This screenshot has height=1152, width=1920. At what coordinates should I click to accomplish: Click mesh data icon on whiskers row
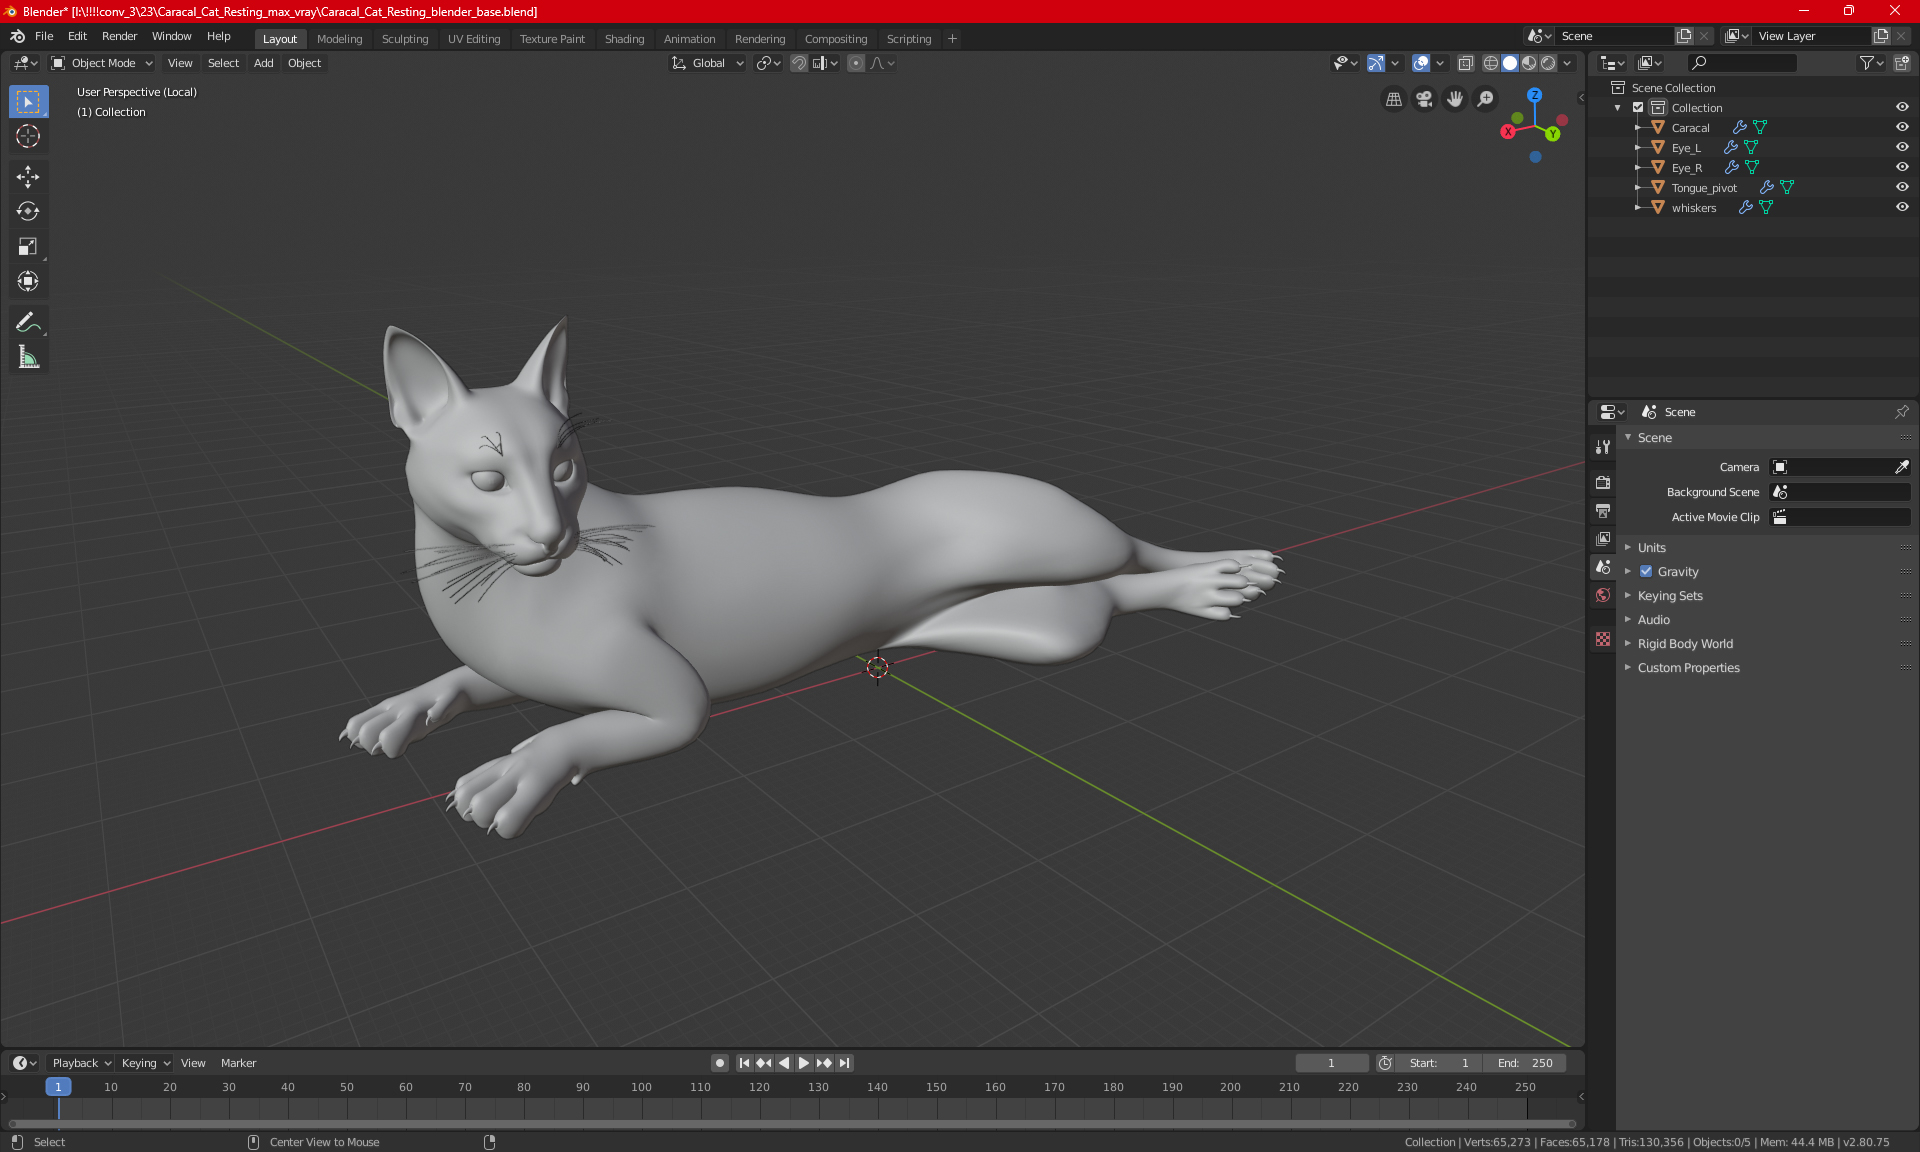[1766, 208]
